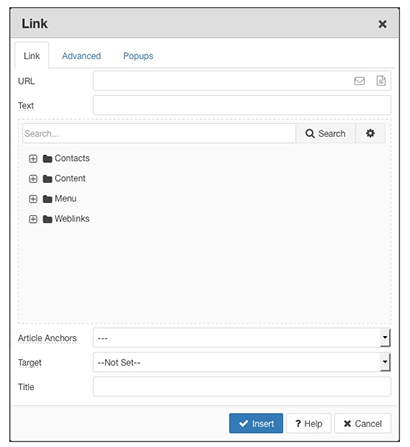Screen dimensions: 410x447
Task: Click the Menu folder icon
Action: tap(47, 199)
